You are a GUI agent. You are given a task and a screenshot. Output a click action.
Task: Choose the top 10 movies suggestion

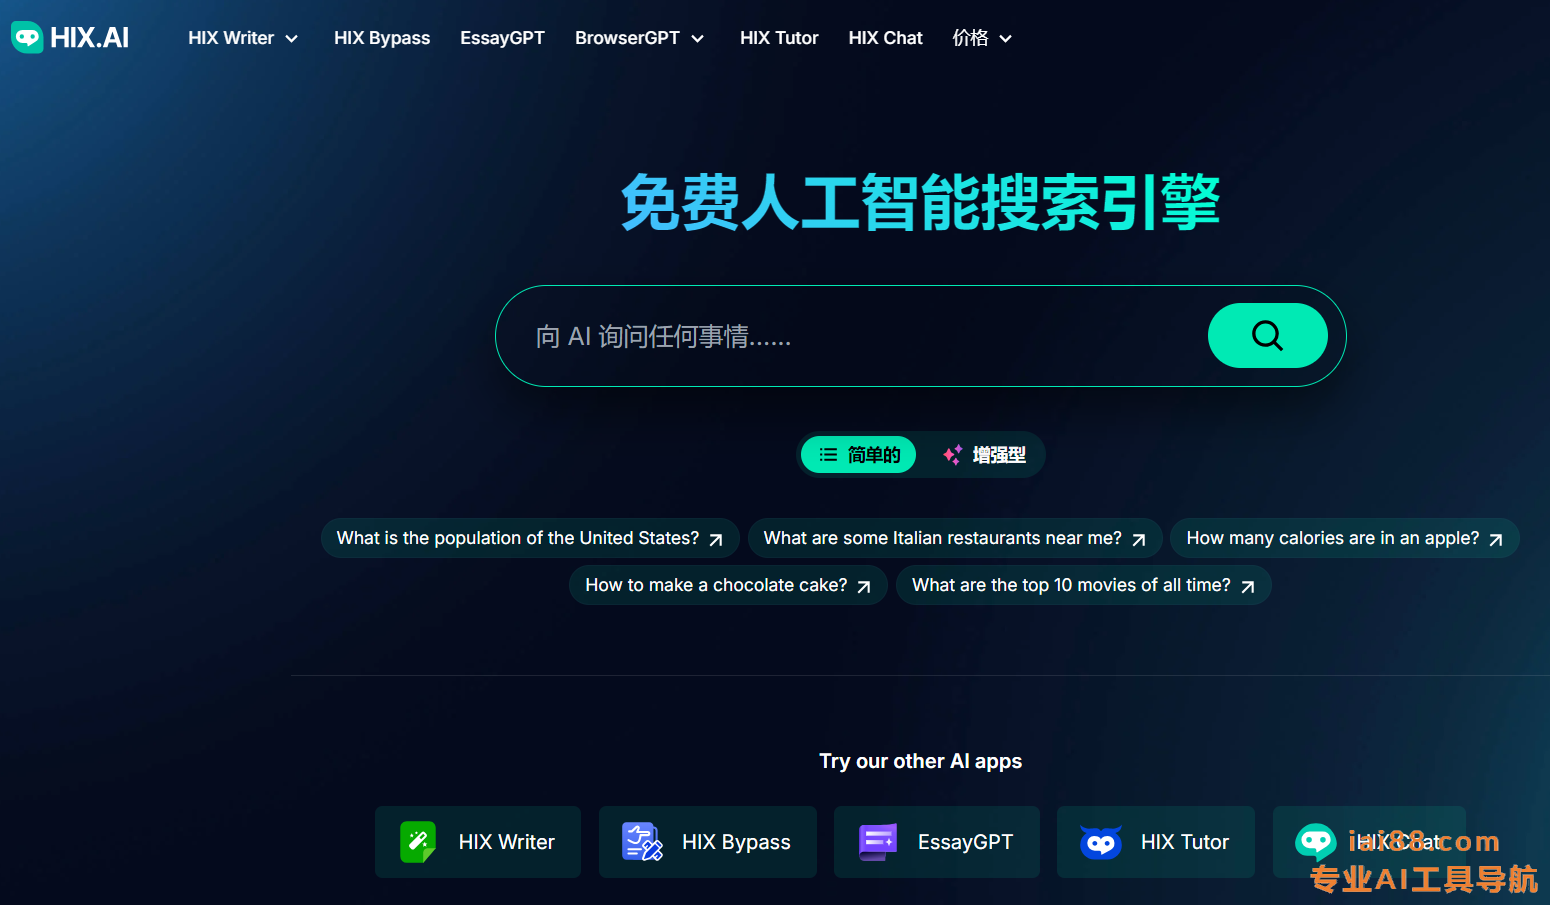click(x=1084, y=585)
